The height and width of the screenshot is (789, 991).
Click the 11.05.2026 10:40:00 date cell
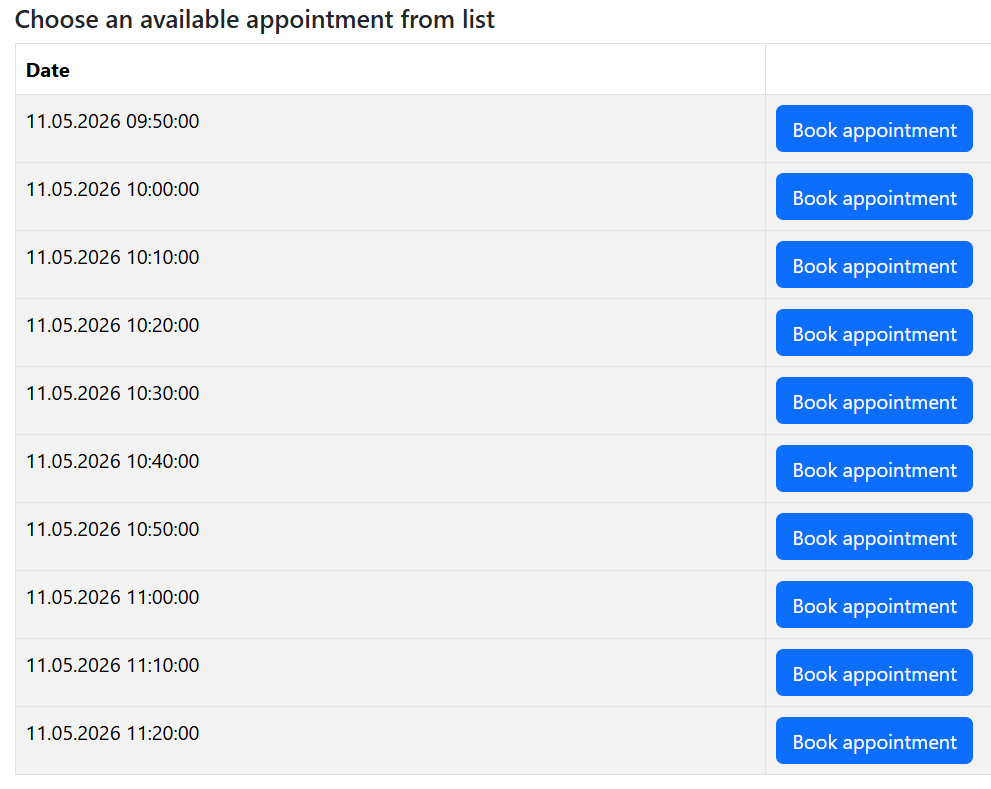(113, 462)
